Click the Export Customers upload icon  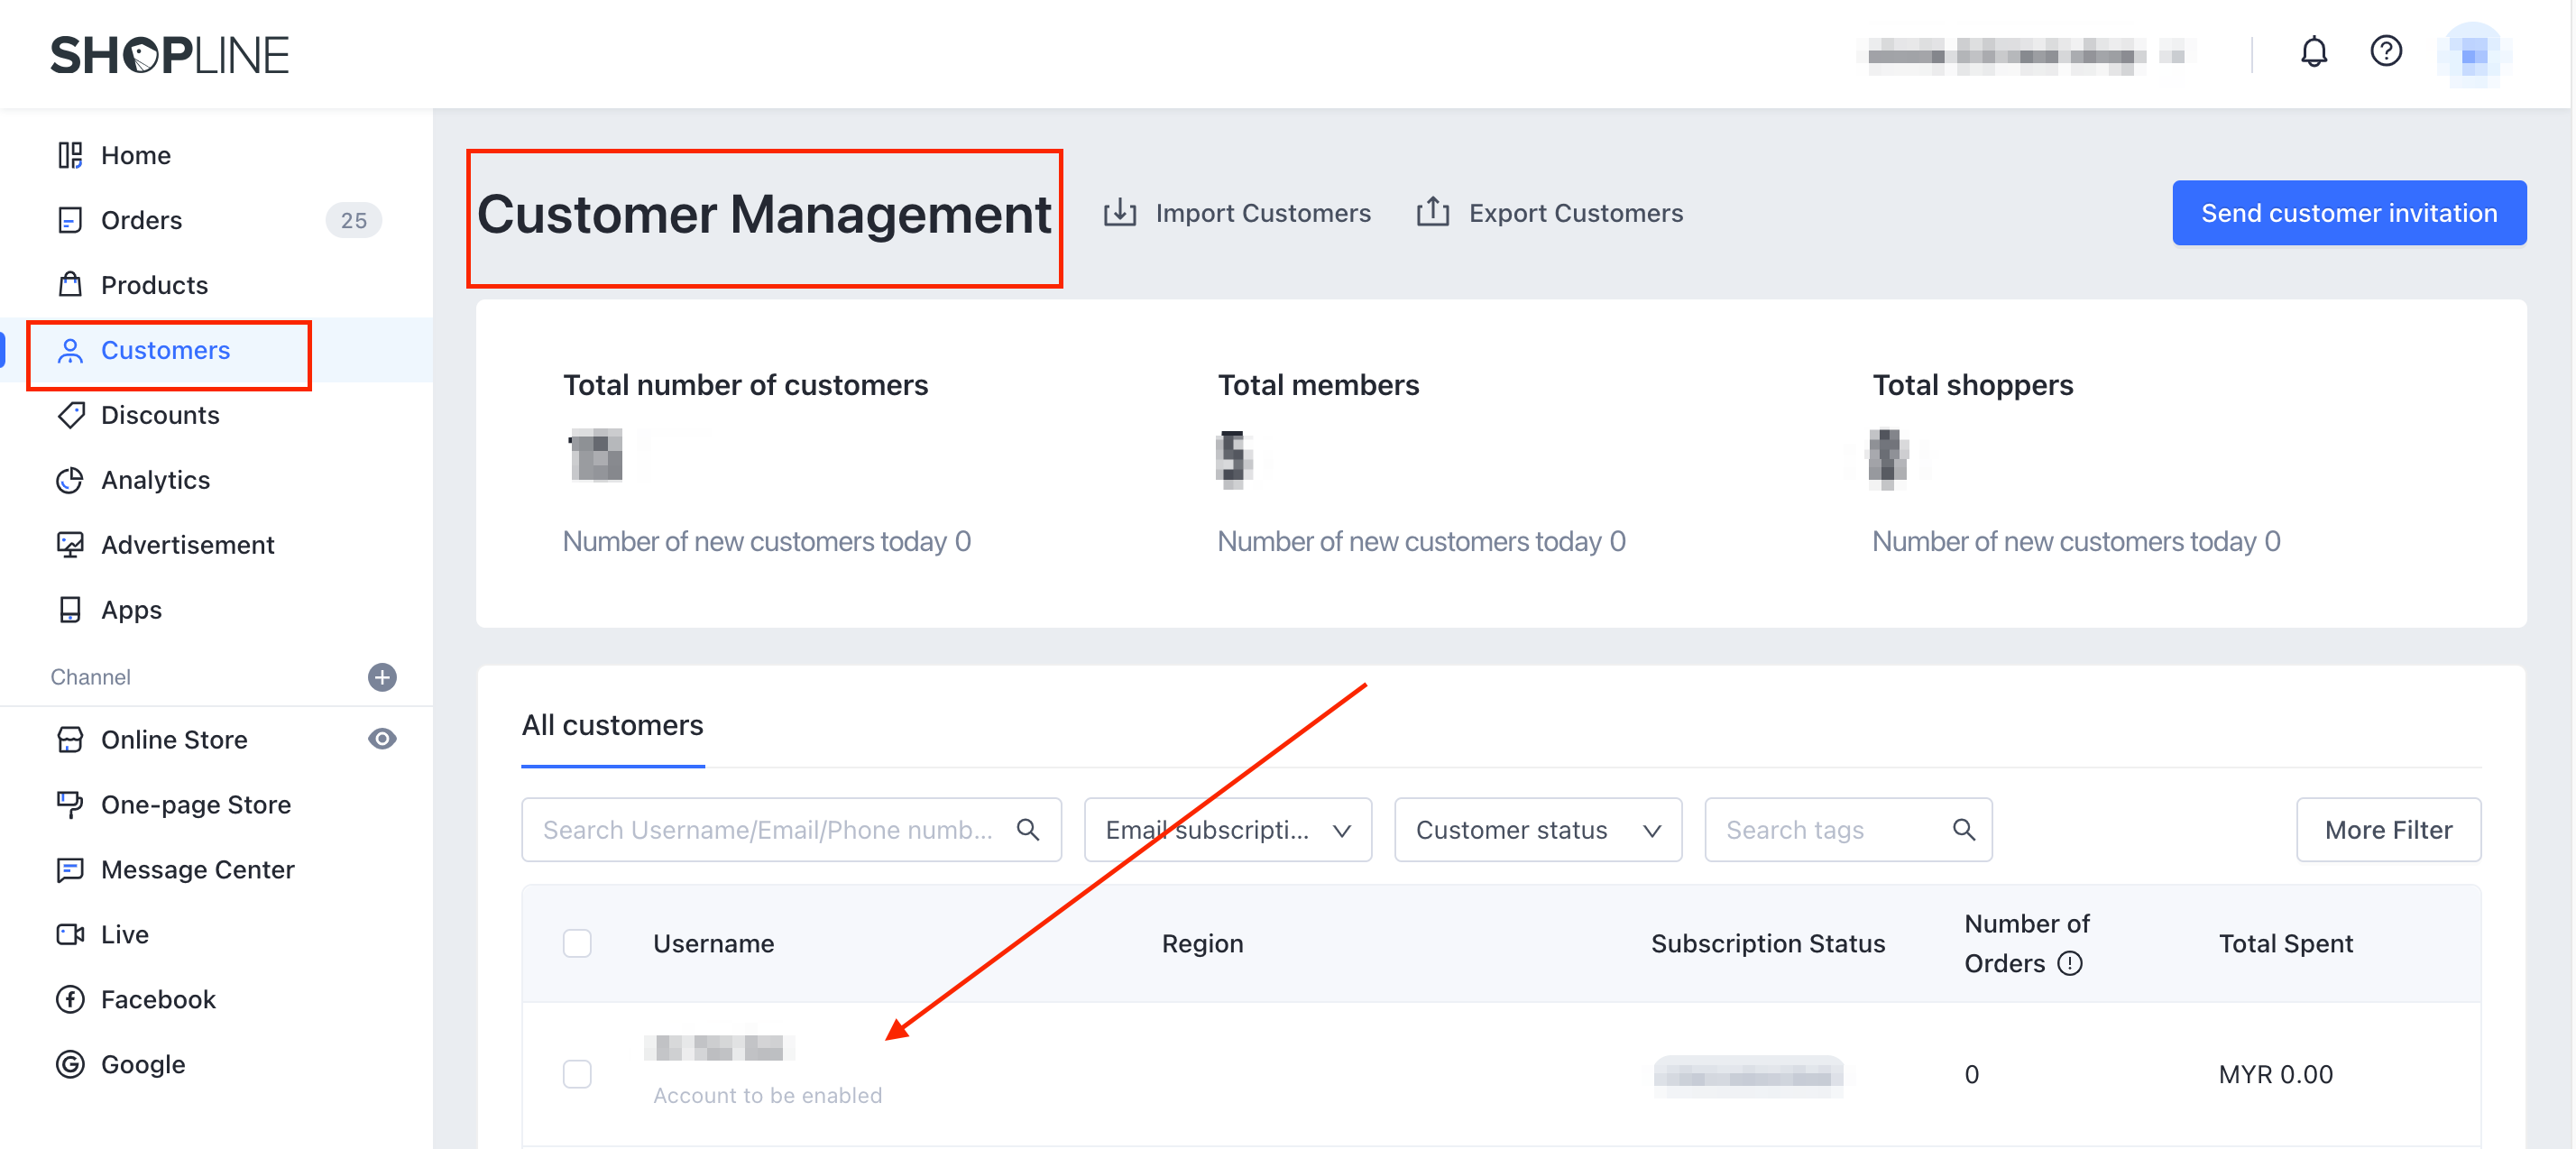click(1432, 213)
